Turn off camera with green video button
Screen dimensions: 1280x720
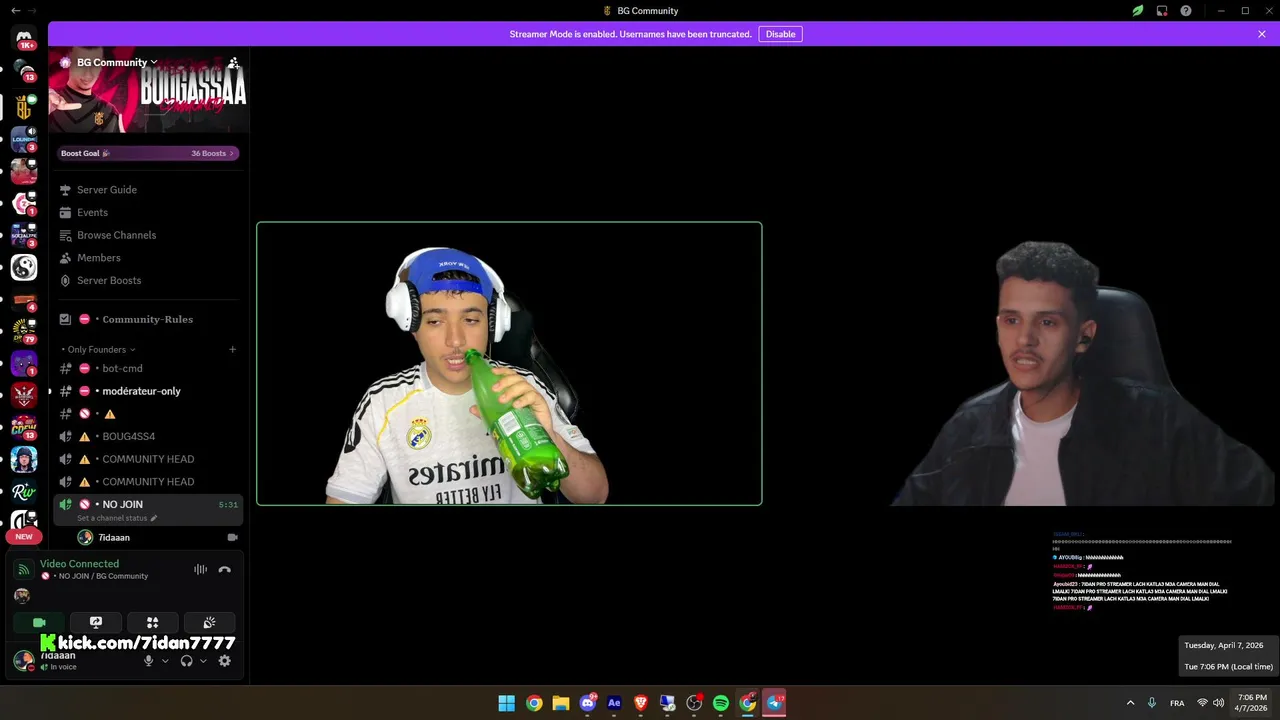pos(39,622)
